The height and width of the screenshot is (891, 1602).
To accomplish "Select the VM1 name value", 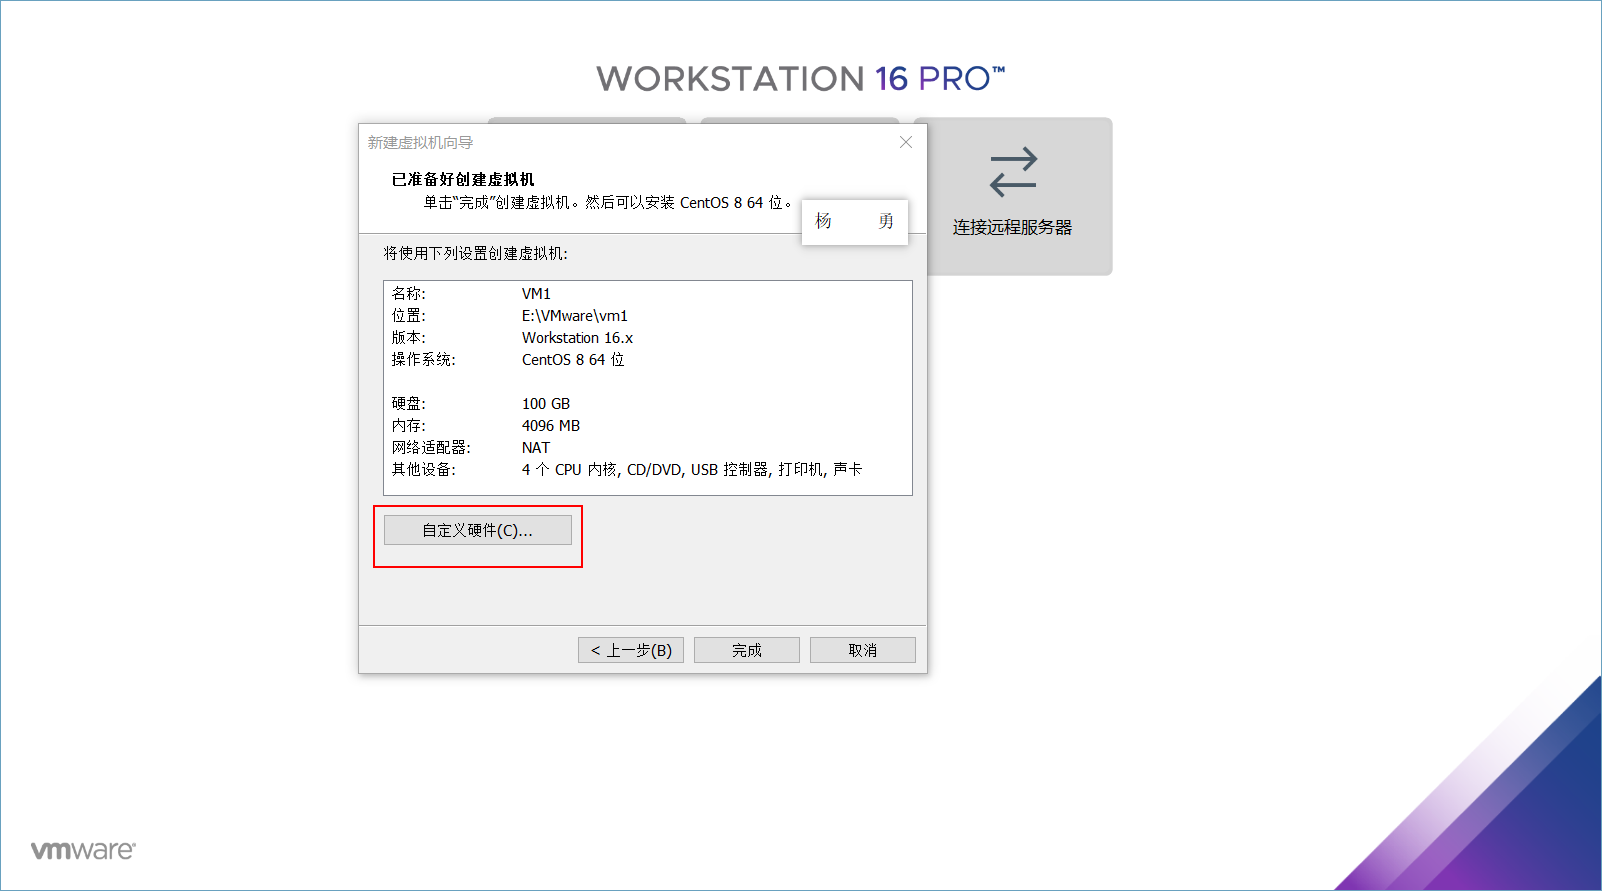I will pos(536,293).
